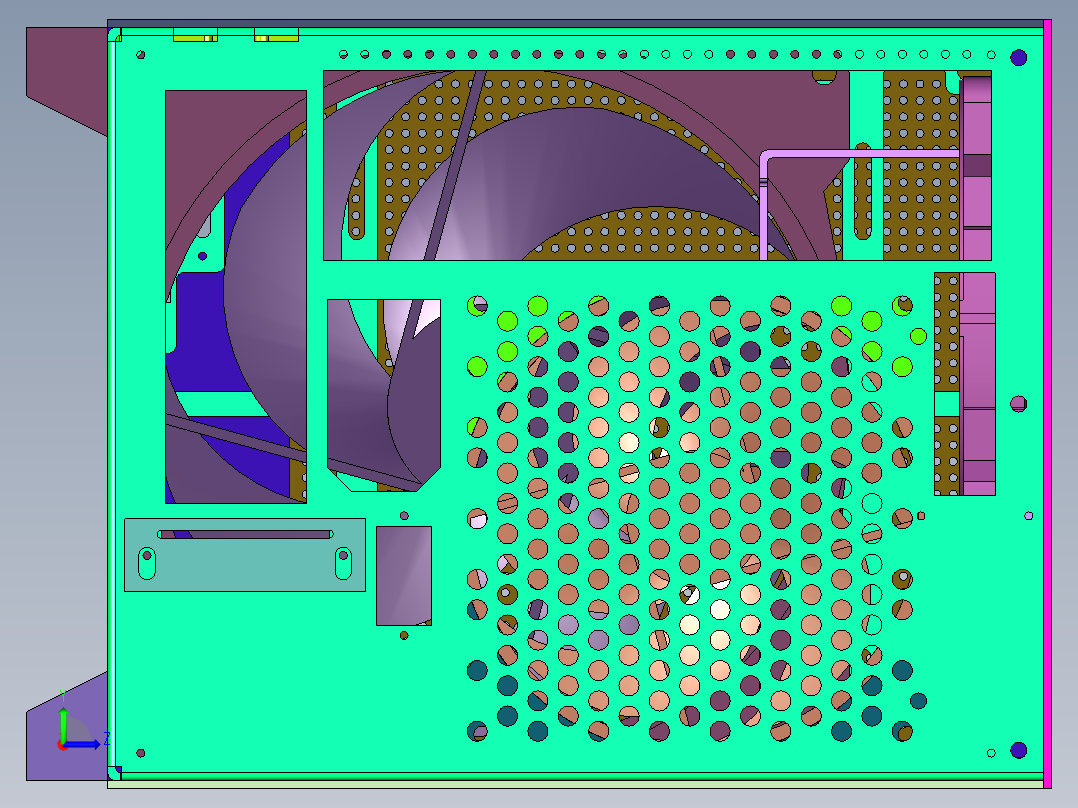This screenshot has height=808, width=1078.
Task: Pick the left oval slot in the bracket plate
Action: [147, 564]
